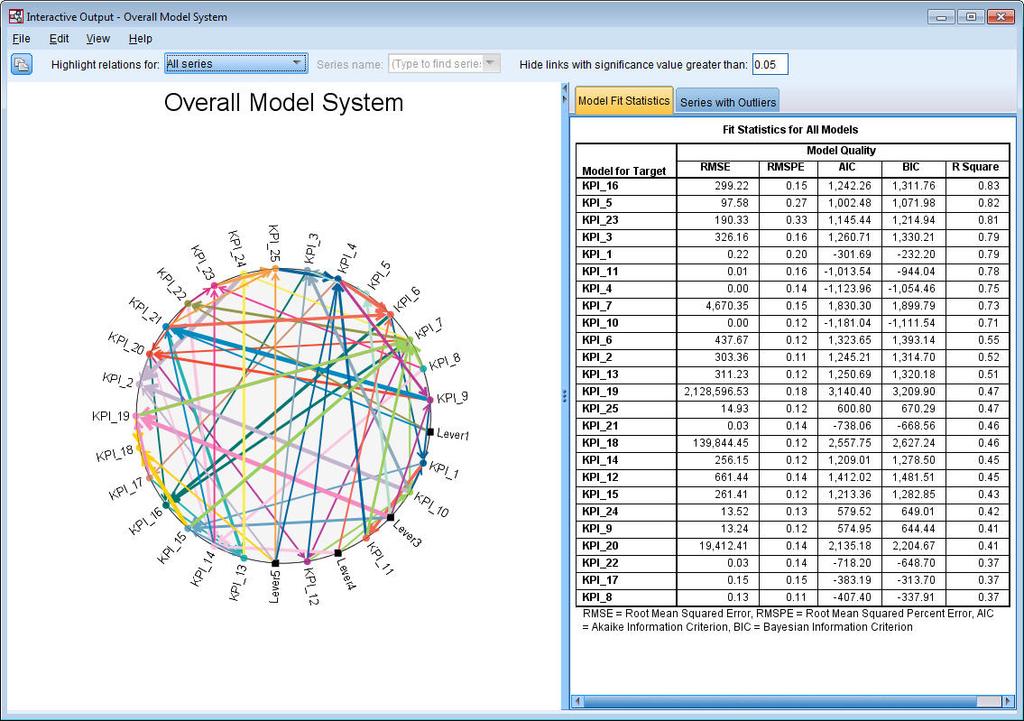1024x721 pixels.
Task: Click AIC value 3,140.40
Action: [850, 391]
